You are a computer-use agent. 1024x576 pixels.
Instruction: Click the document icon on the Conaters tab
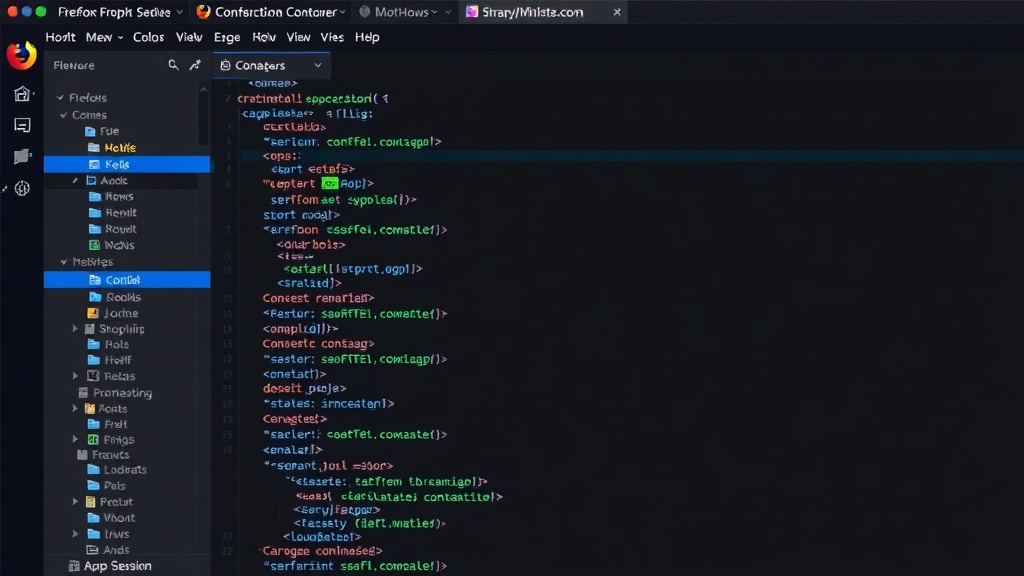(225, 65)
